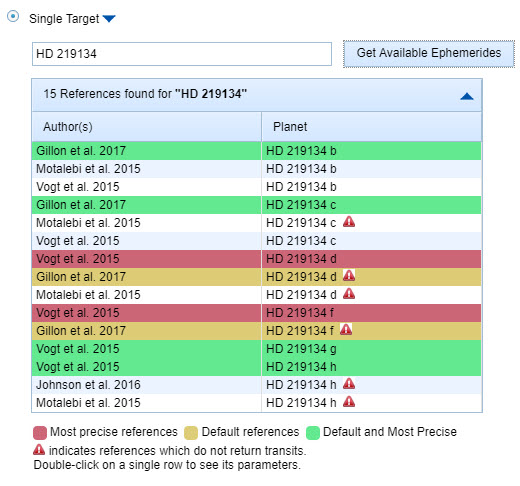
Task: Click warning icon on Motalebi HD 219134 c row
Action: tap(349, 221)
